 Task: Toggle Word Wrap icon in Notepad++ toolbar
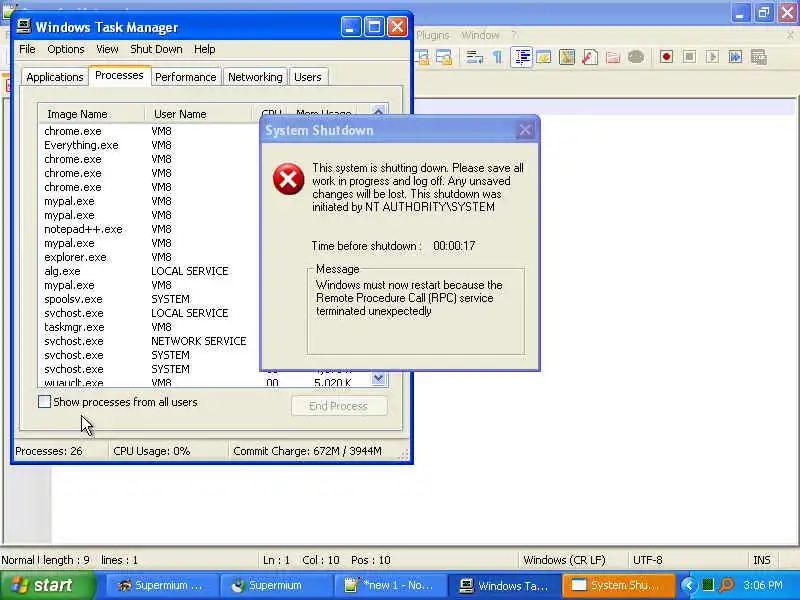[x=474, y=57]
